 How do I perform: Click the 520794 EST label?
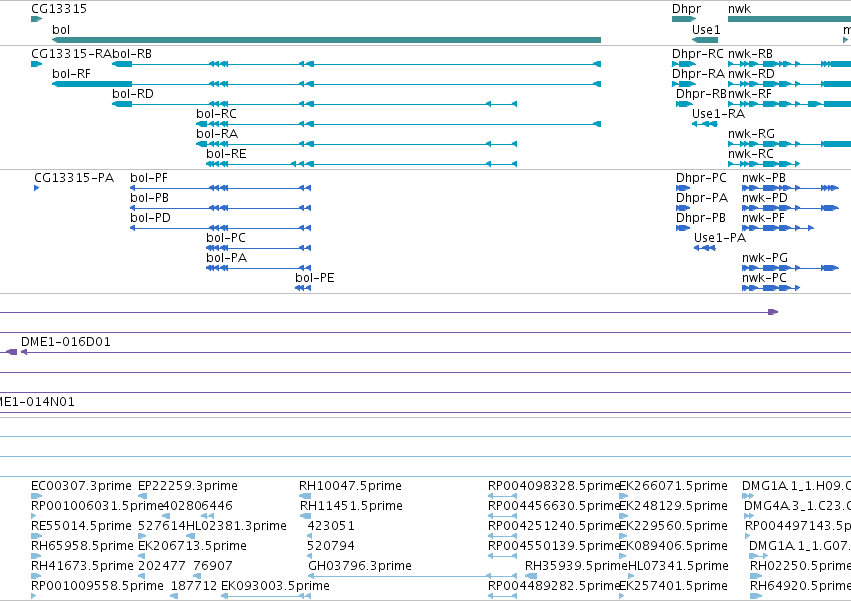pyautogui.click(x=331, y=546)
